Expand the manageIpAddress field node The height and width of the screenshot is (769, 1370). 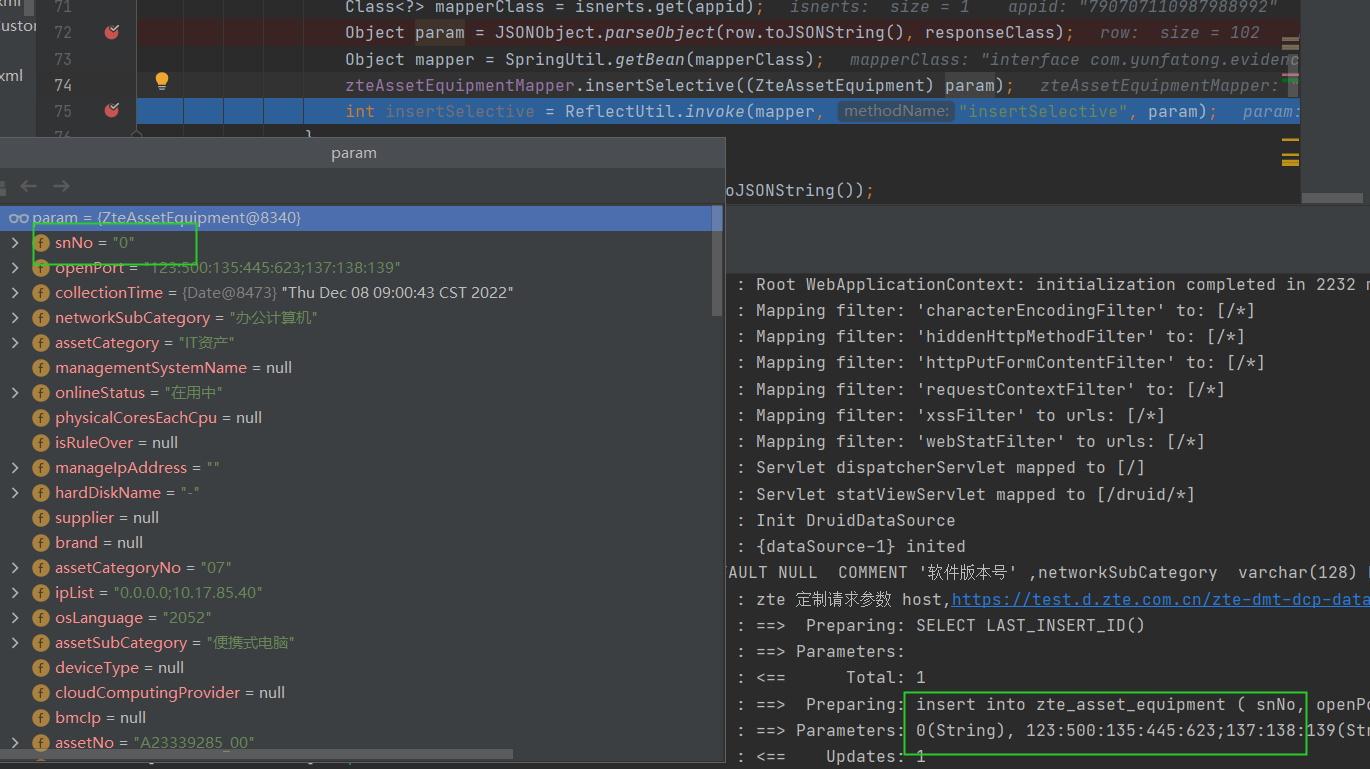coord(14,468)
